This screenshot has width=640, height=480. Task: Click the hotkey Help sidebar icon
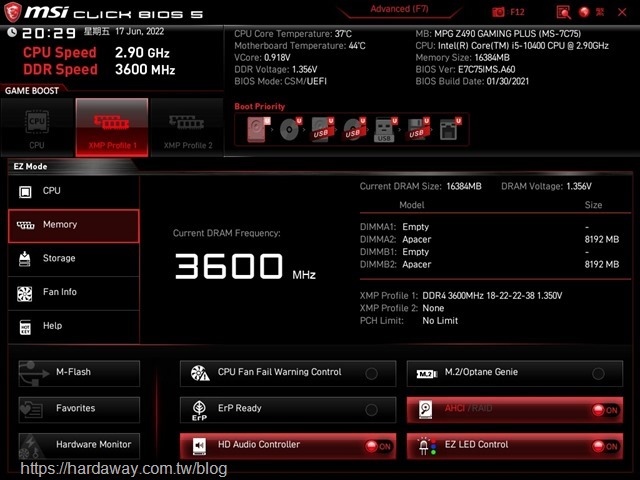(x=25, y=327)
